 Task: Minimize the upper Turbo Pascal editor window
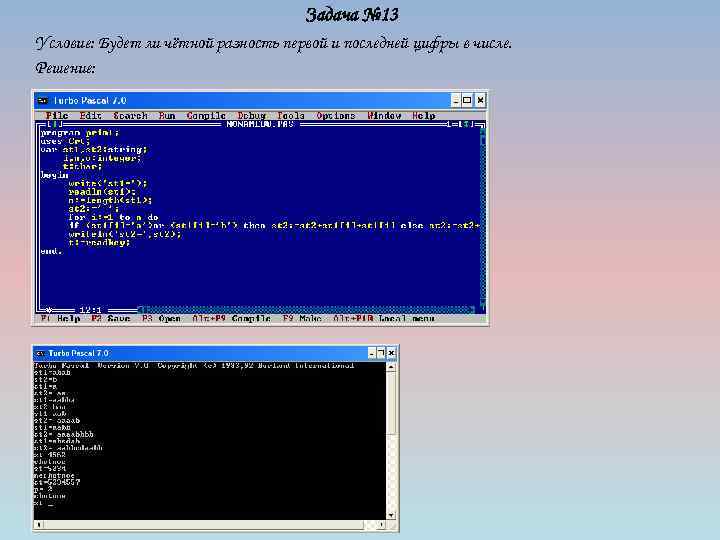[456, 100]
